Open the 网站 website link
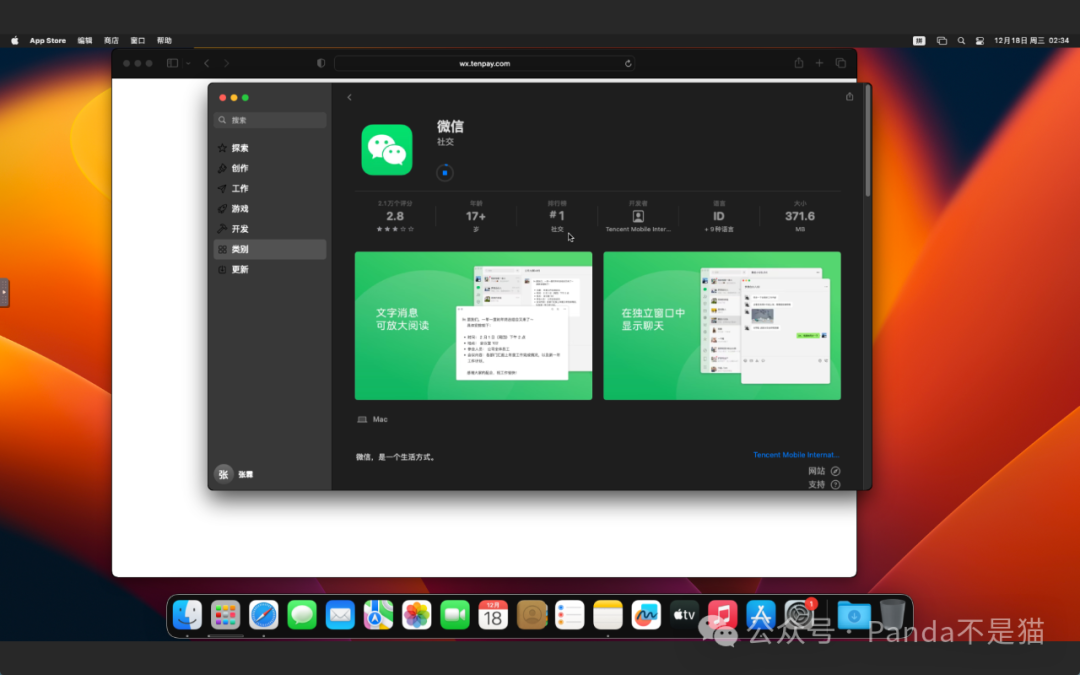The height and width of the screenshot is (675, 1080). click(824, 471)
